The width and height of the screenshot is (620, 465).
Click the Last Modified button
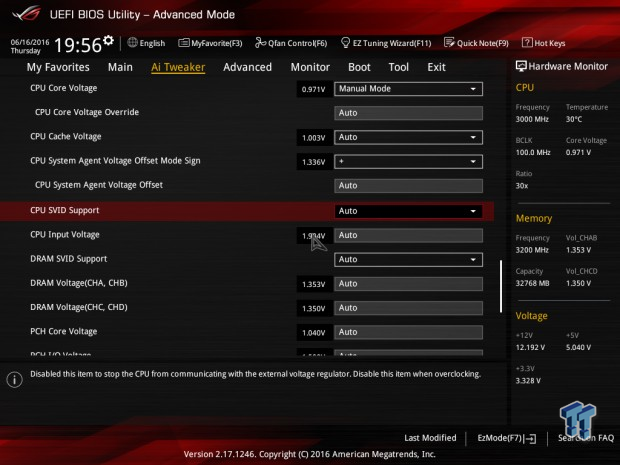[430, 438]
